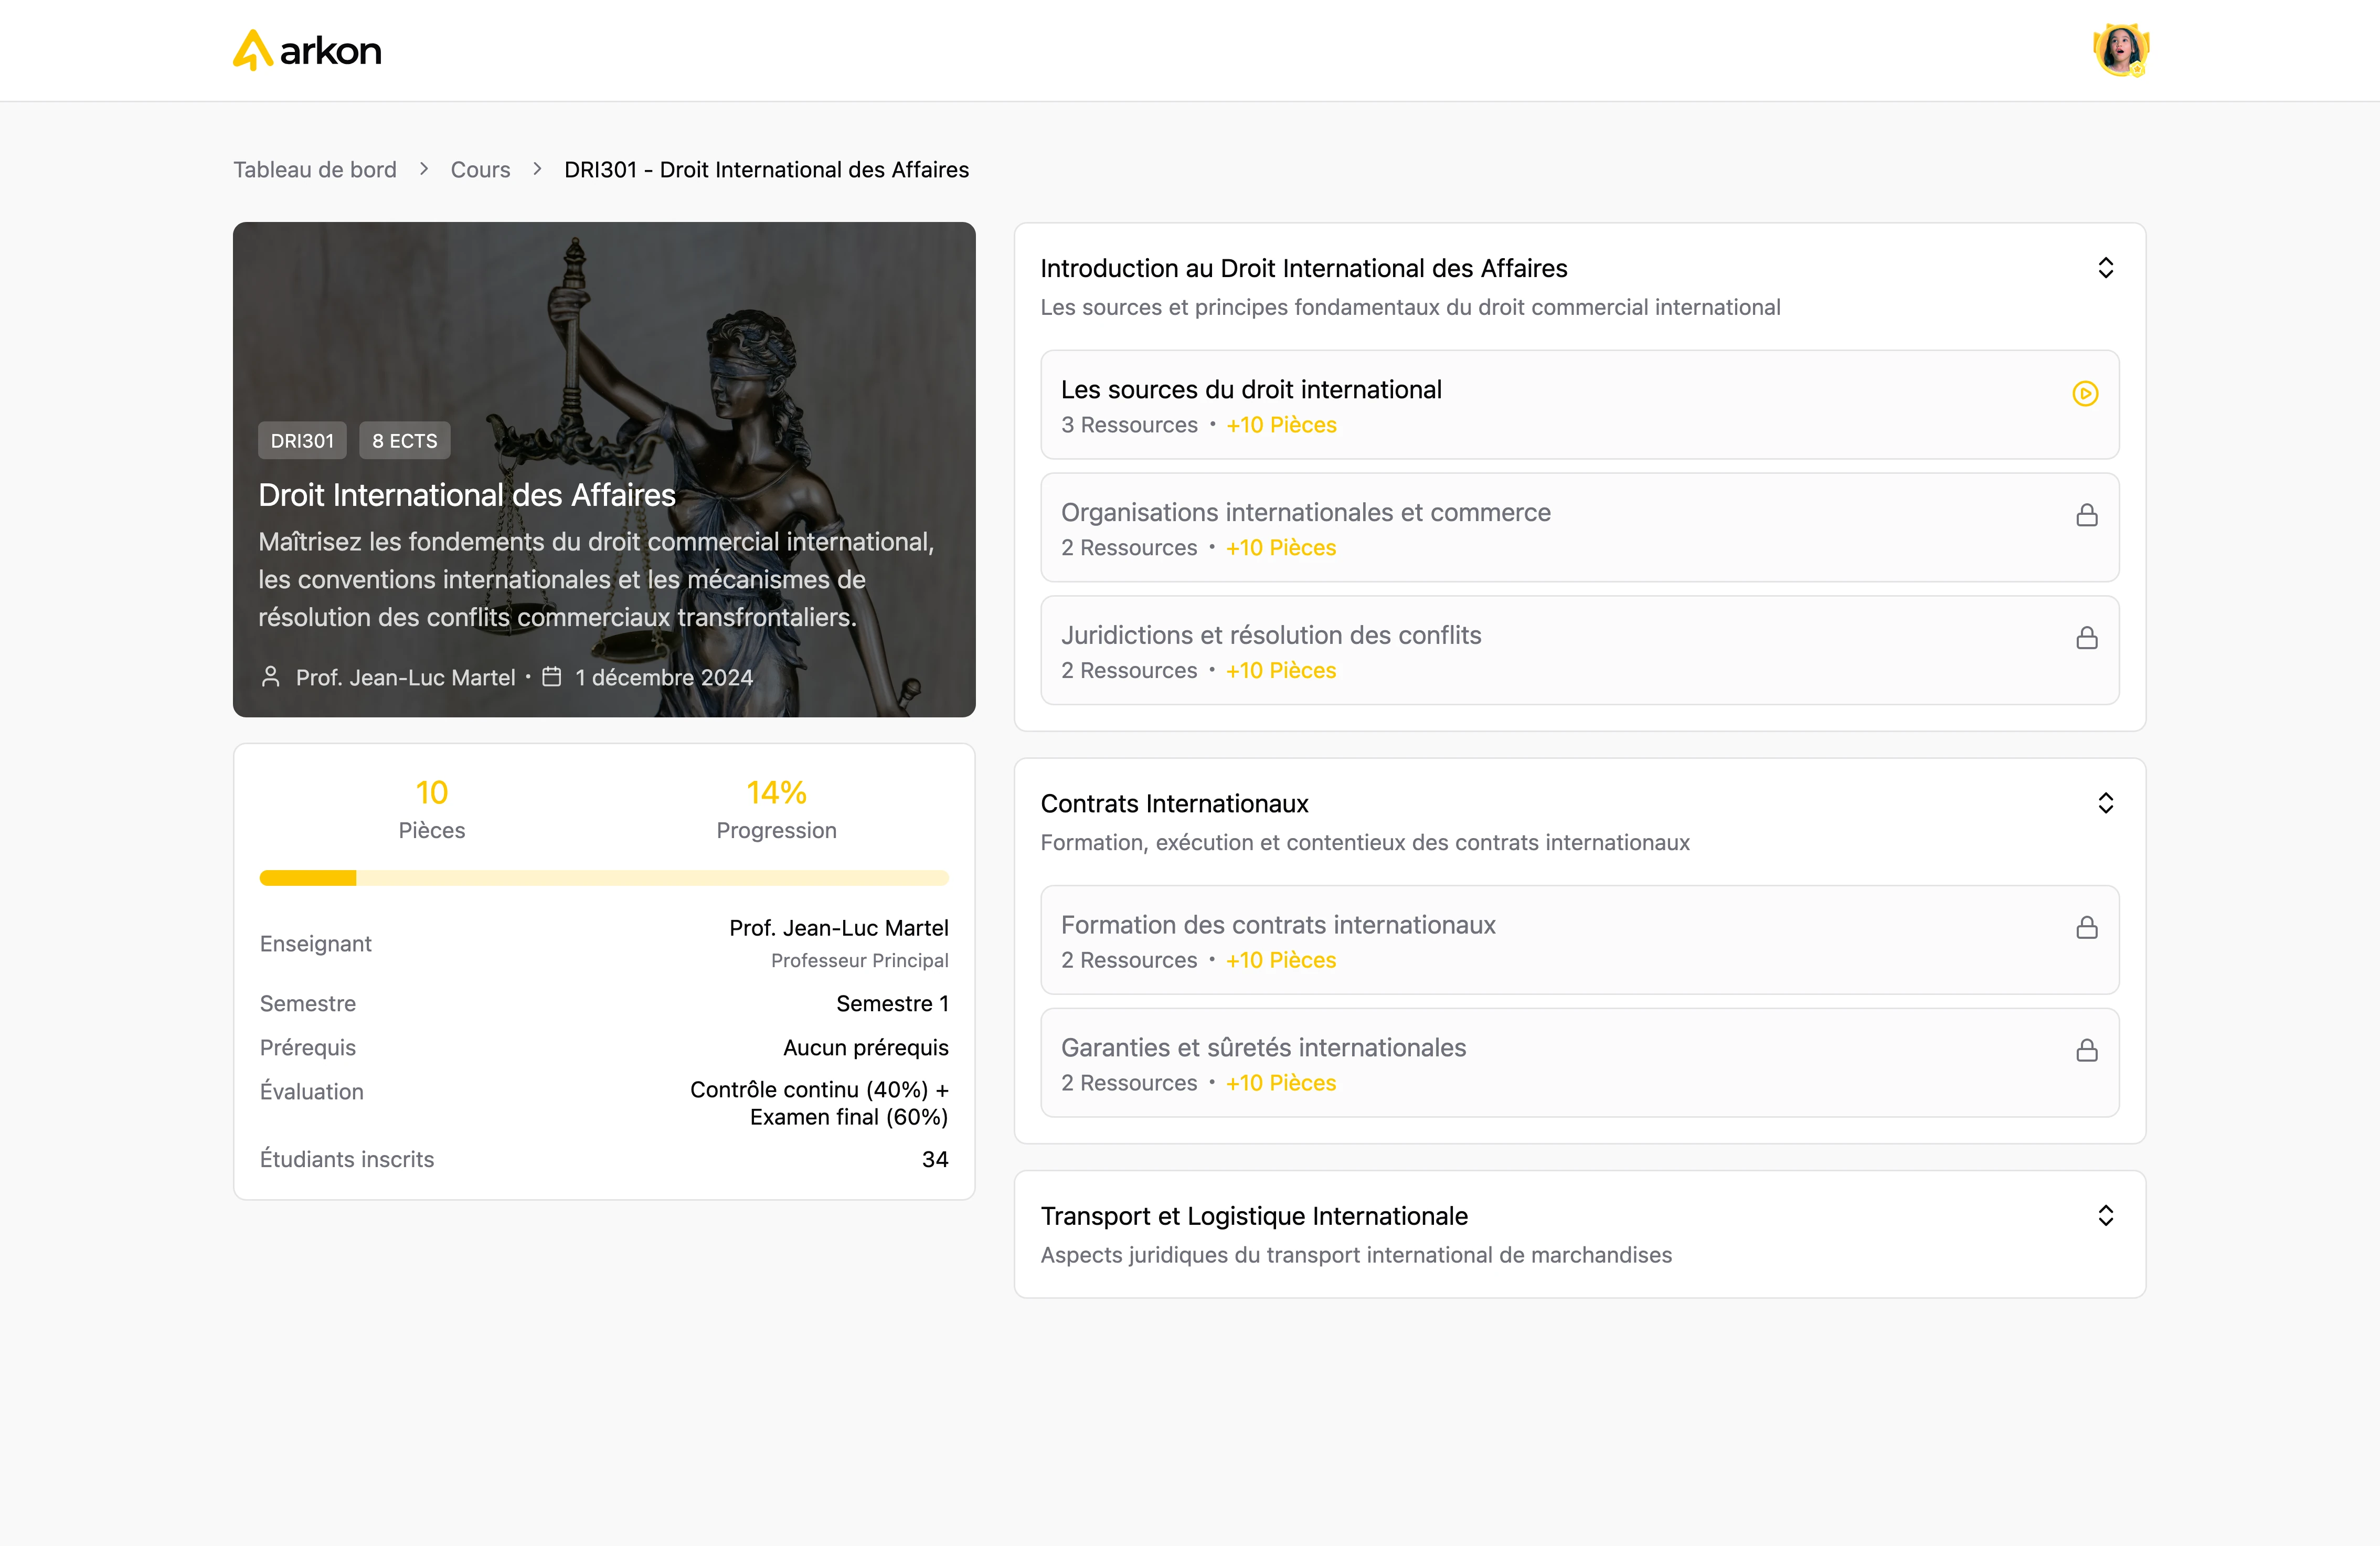
Task: Click chevron separator after Cours breadcrumb
Action: (537, 169)
